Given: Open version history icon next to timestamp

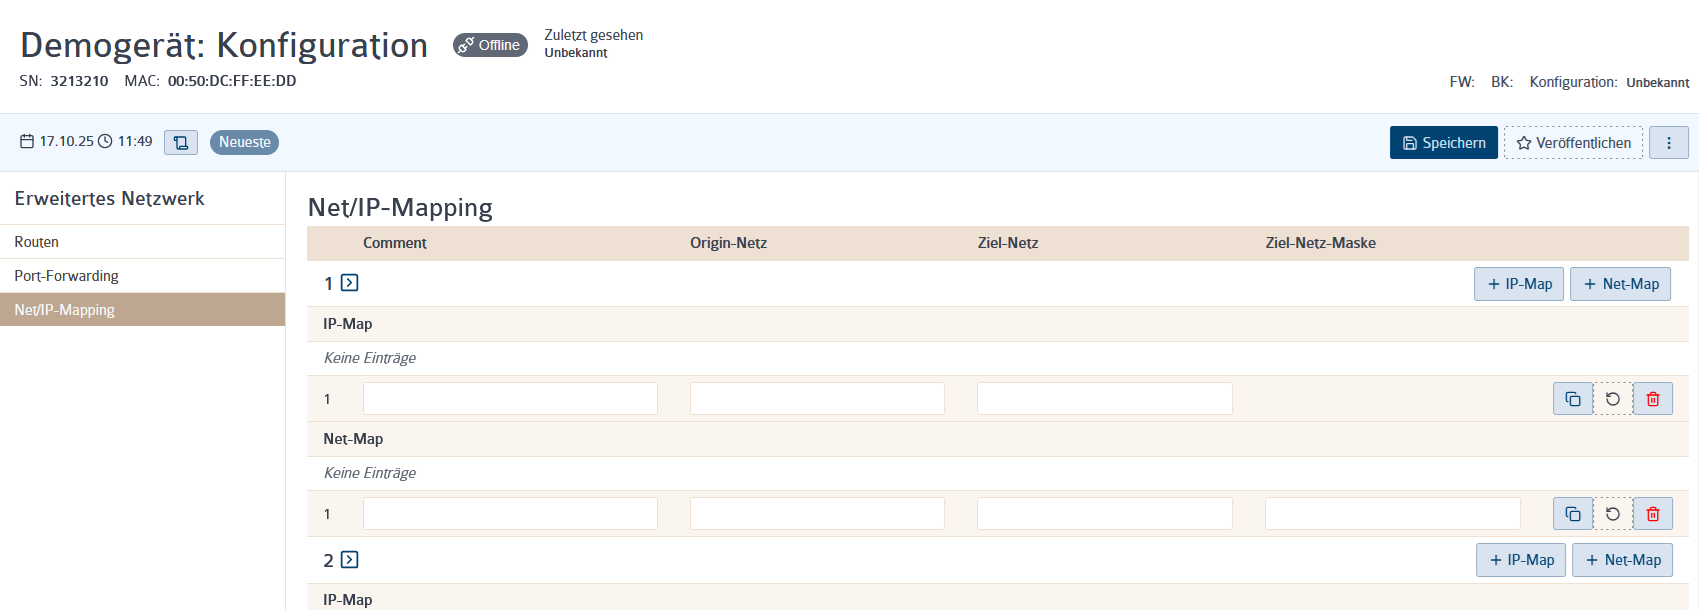Looking at the screenshot, I should [181, 142].
